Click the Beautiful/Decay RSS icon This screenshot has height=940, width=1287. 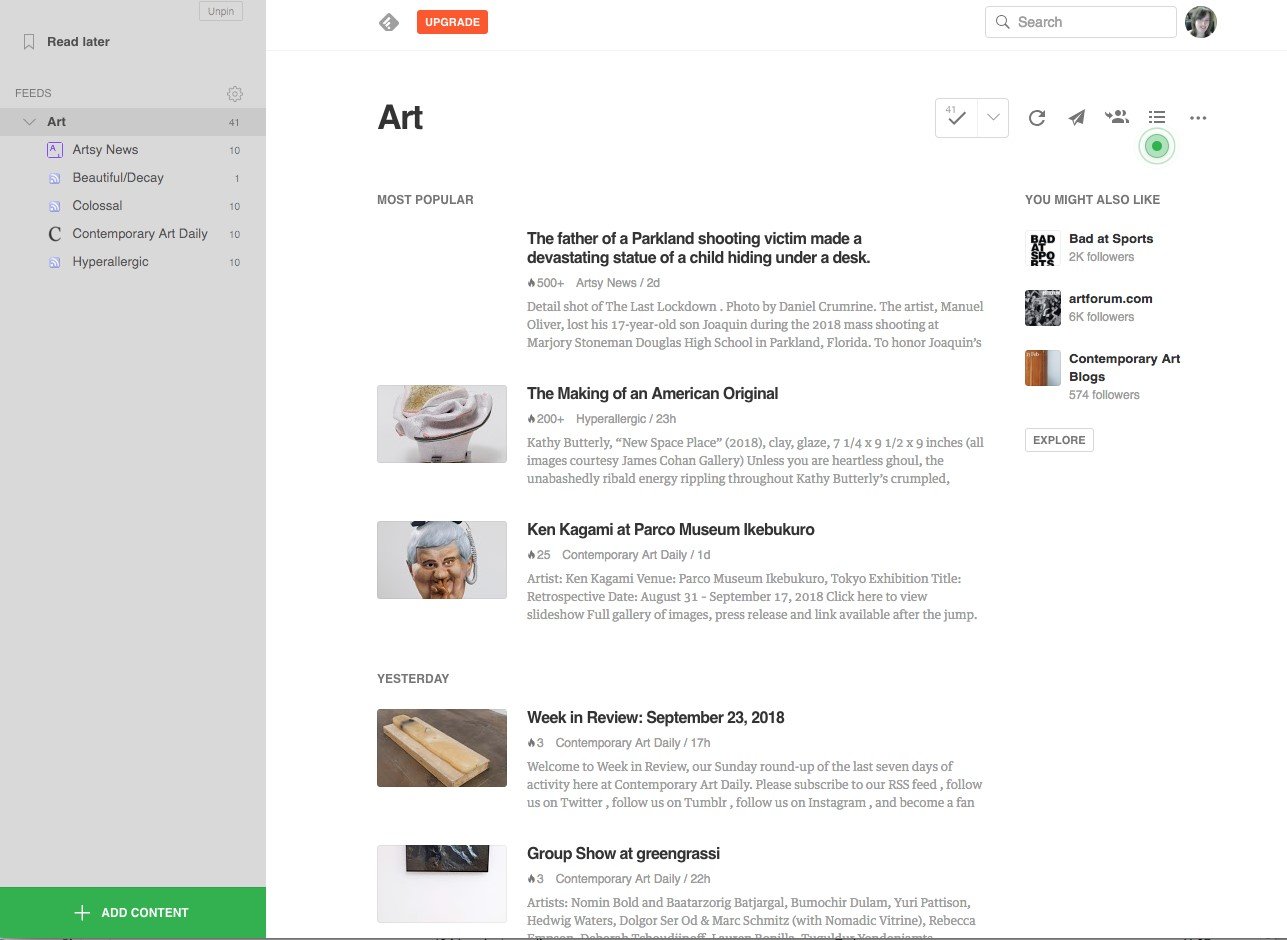pyautogui.click(x=55, y=178)
